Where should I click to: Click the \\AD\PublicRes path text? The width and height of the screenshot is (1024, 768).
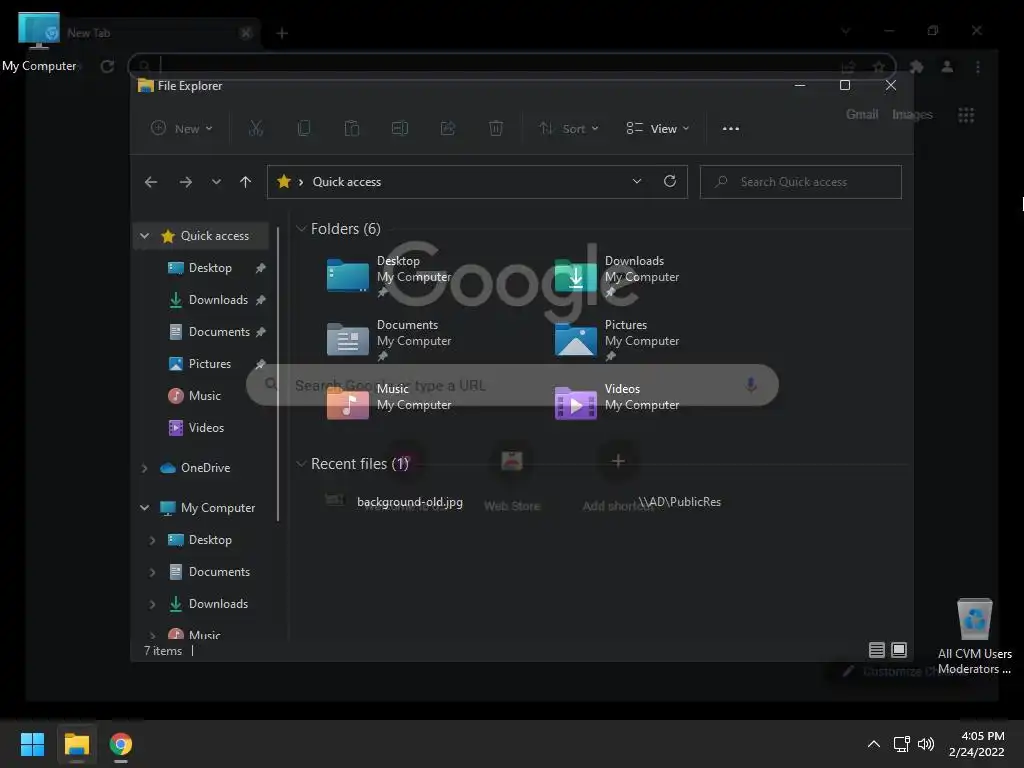click(x=679, y=502)
